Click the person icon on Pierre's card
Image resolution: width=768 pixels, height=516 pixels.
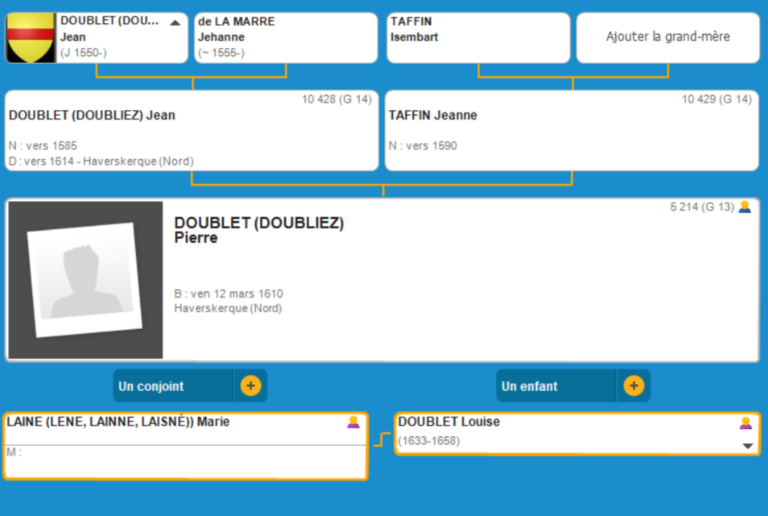pos(744,207)
